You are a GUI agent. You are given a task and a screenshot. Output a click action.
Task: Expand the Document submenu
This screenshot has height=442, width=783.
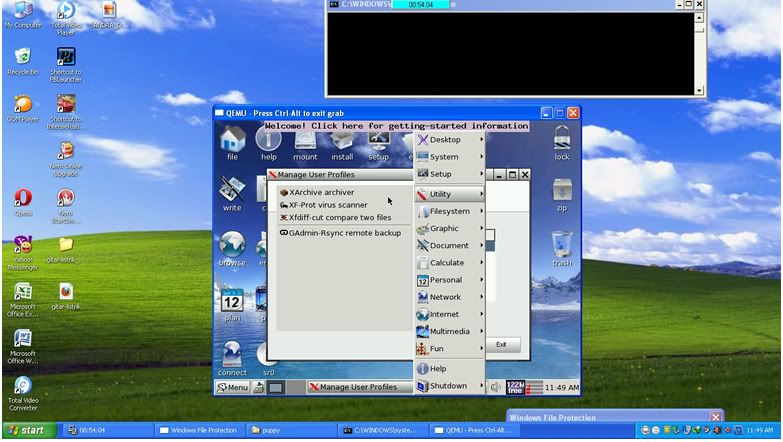coord(450,246)
